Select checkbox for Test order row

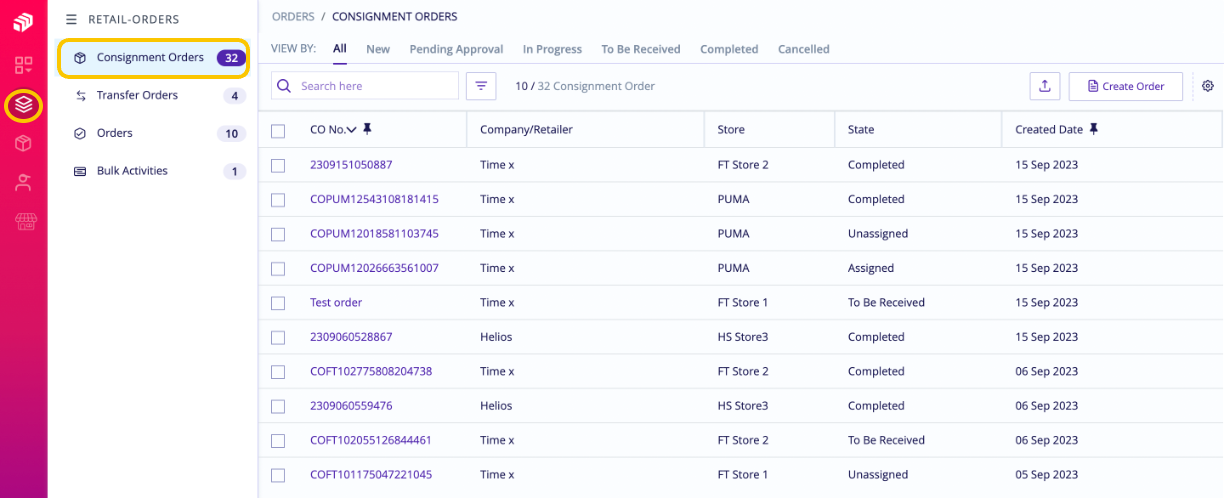(x=278, y=303)
